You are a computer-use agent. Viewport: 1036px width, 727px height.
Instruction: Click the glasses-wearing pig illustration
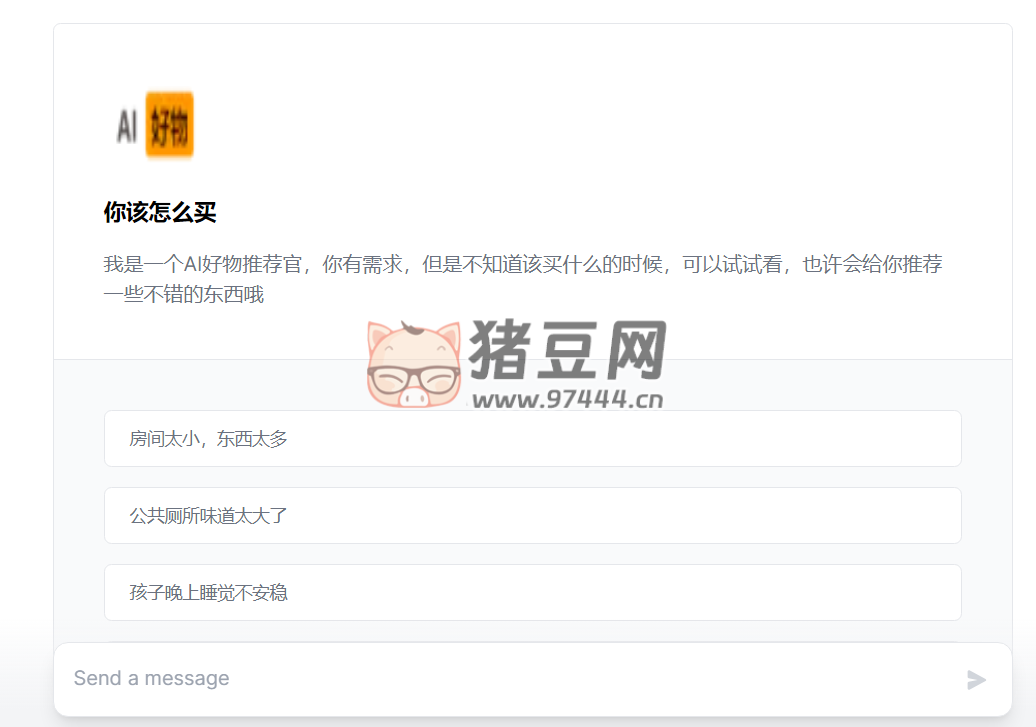point(412,360)
